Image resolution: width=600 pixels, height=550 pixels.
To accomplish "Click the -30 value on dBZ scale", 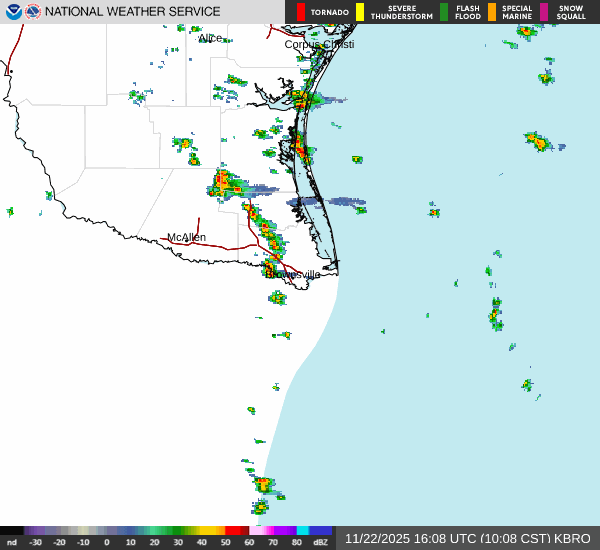I will (x=36, y=542).
